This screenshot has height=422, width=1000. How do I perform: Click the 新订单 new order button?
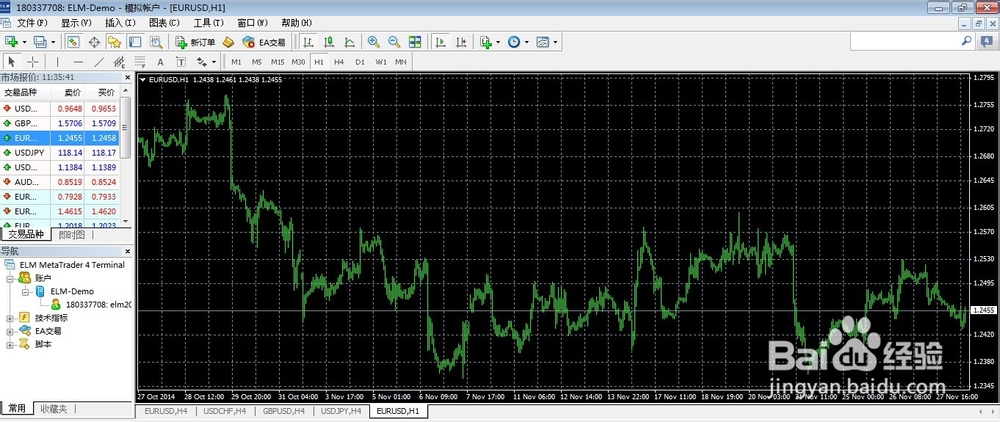195,42
